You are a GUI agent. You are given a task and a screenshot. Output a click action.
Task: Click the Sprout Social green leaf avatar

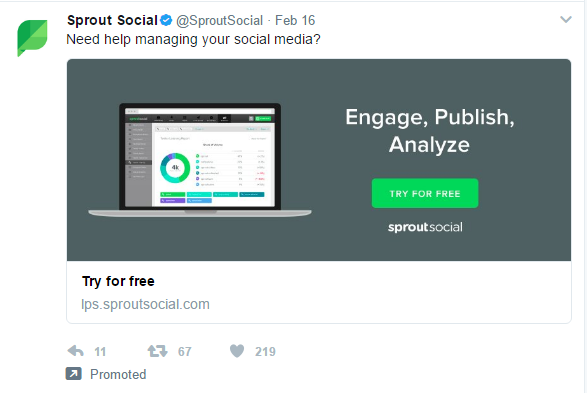pos(32,38)
